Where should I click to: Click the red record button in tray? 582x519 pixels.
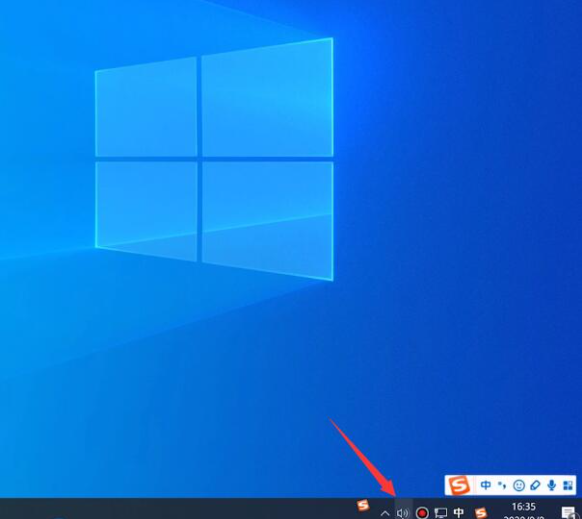[x=422, y=513]
